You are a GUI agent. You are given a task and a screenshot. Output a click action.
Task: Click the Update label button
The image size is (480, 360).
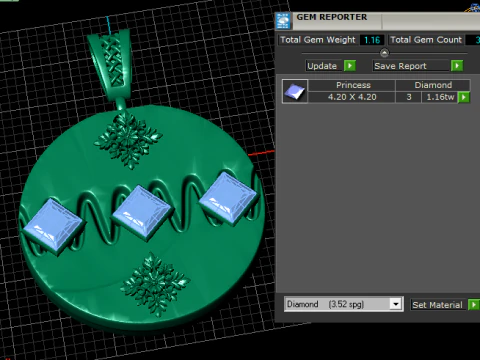pos(322,66)
